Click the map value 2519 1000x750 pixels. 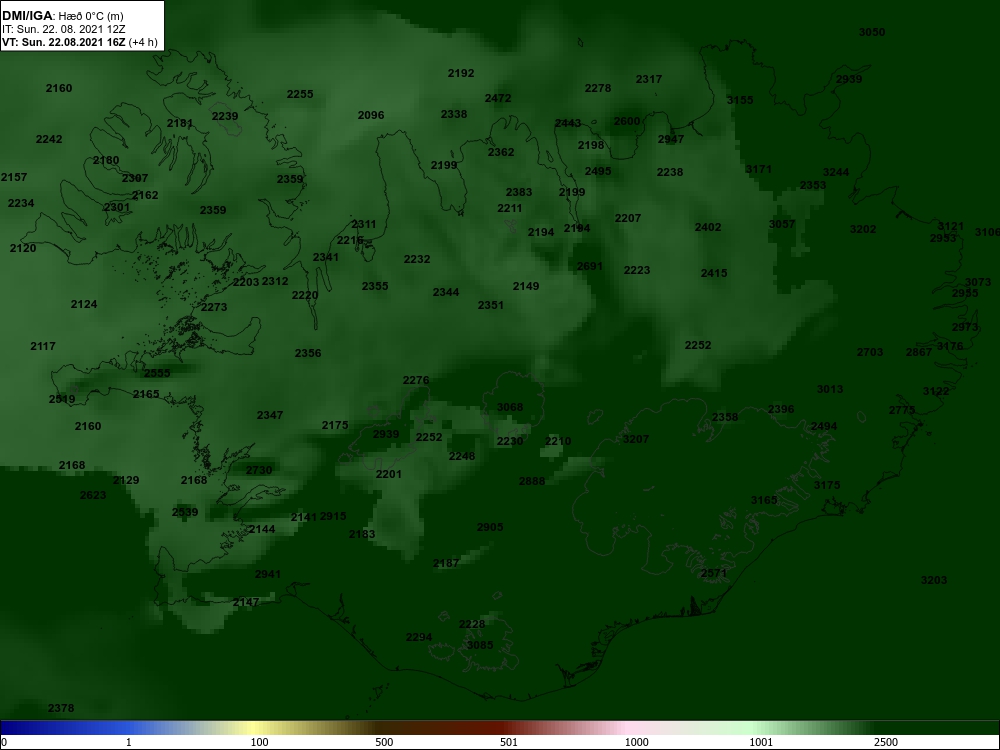click(x=62, y=399)
